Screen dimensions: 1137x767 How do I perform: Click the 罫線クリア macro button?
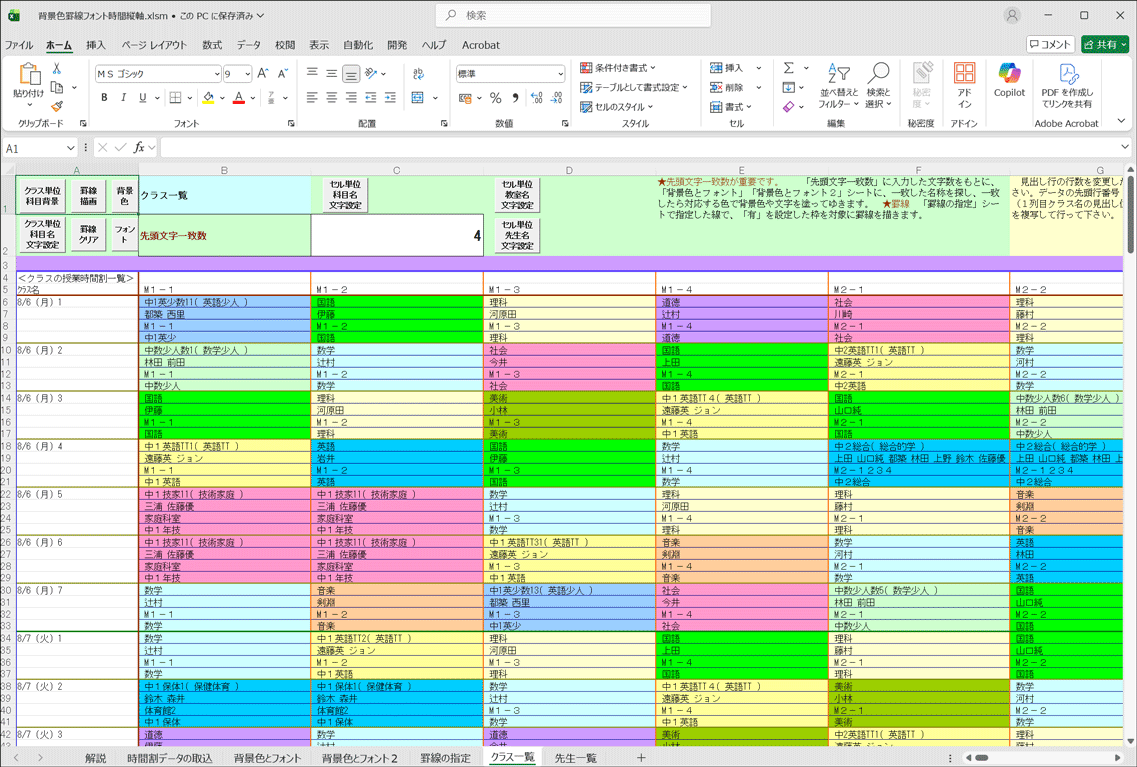pyautogui.click(x=89, y=235)
